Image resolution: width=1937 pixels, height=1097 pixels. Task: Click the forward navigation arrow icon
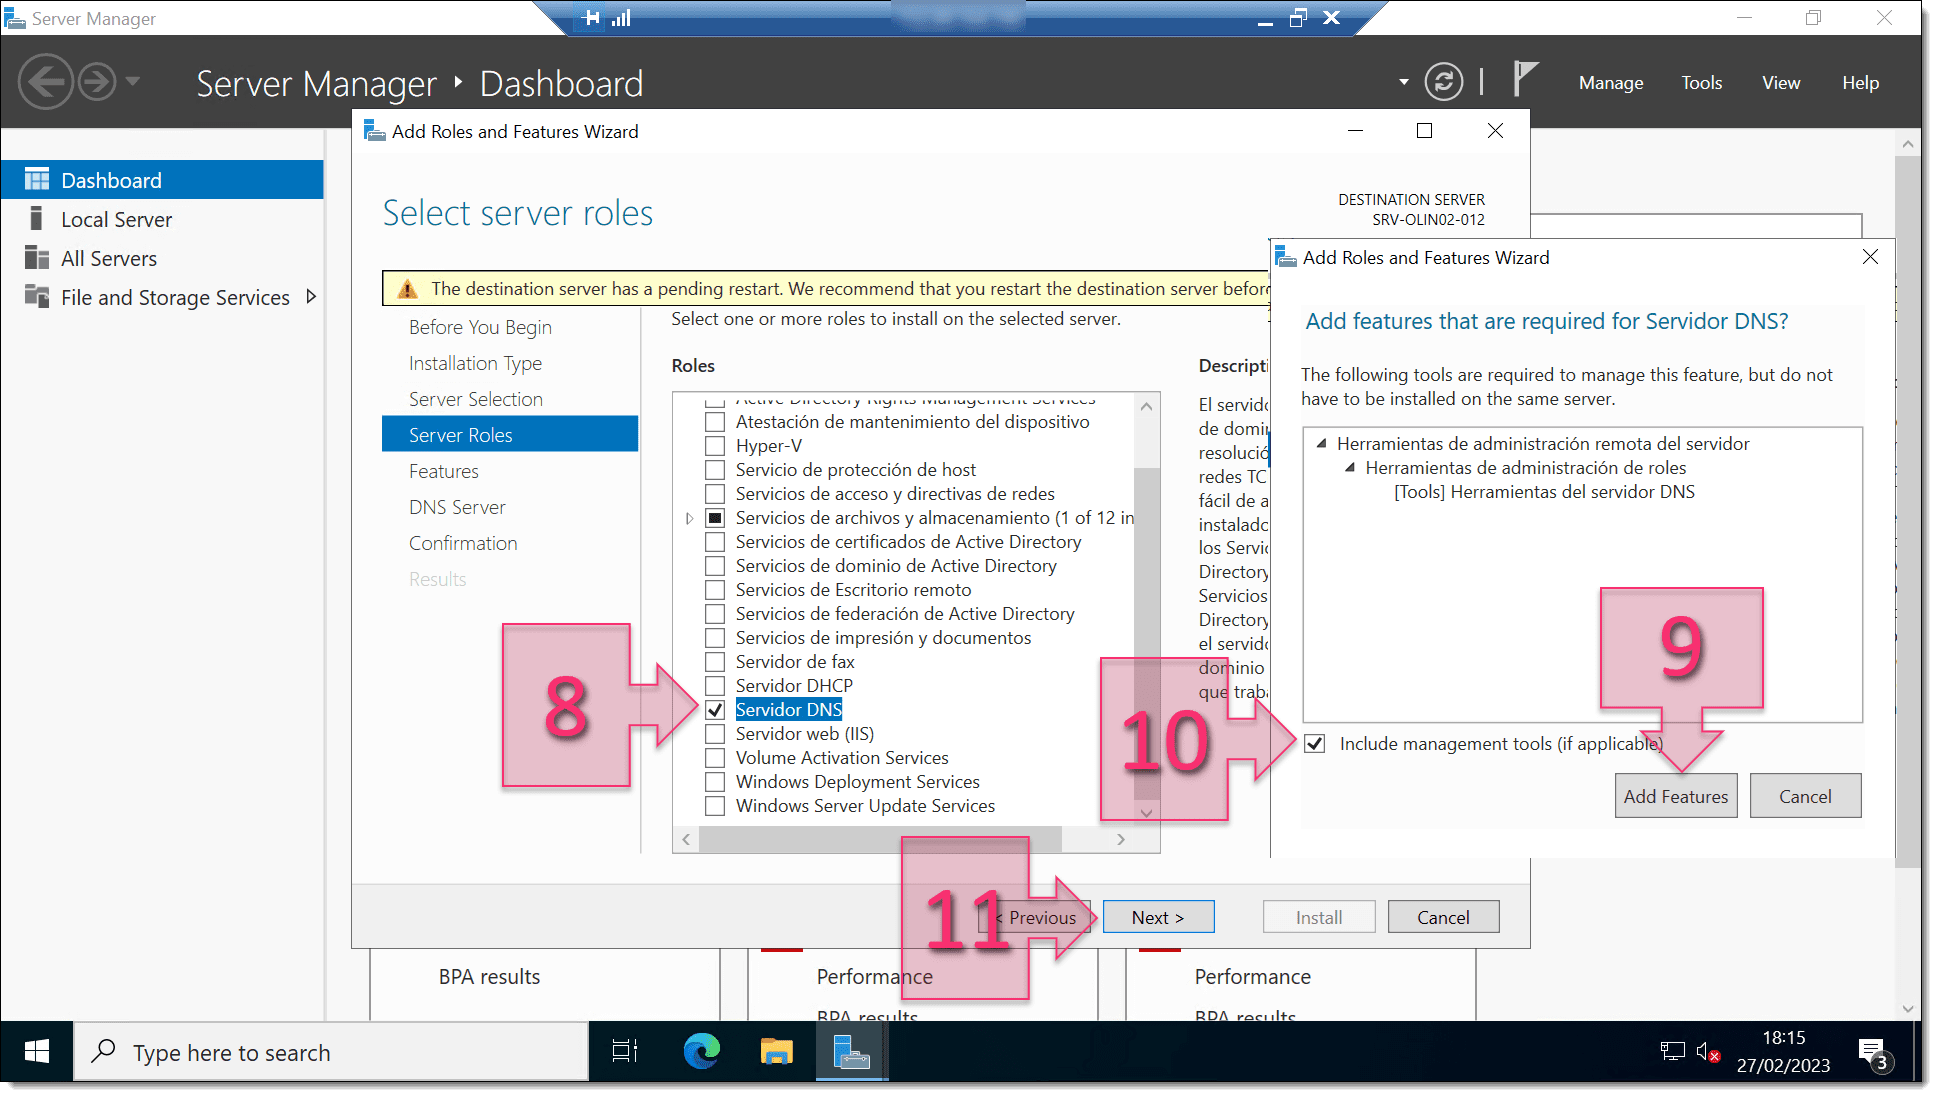(96, 82)
